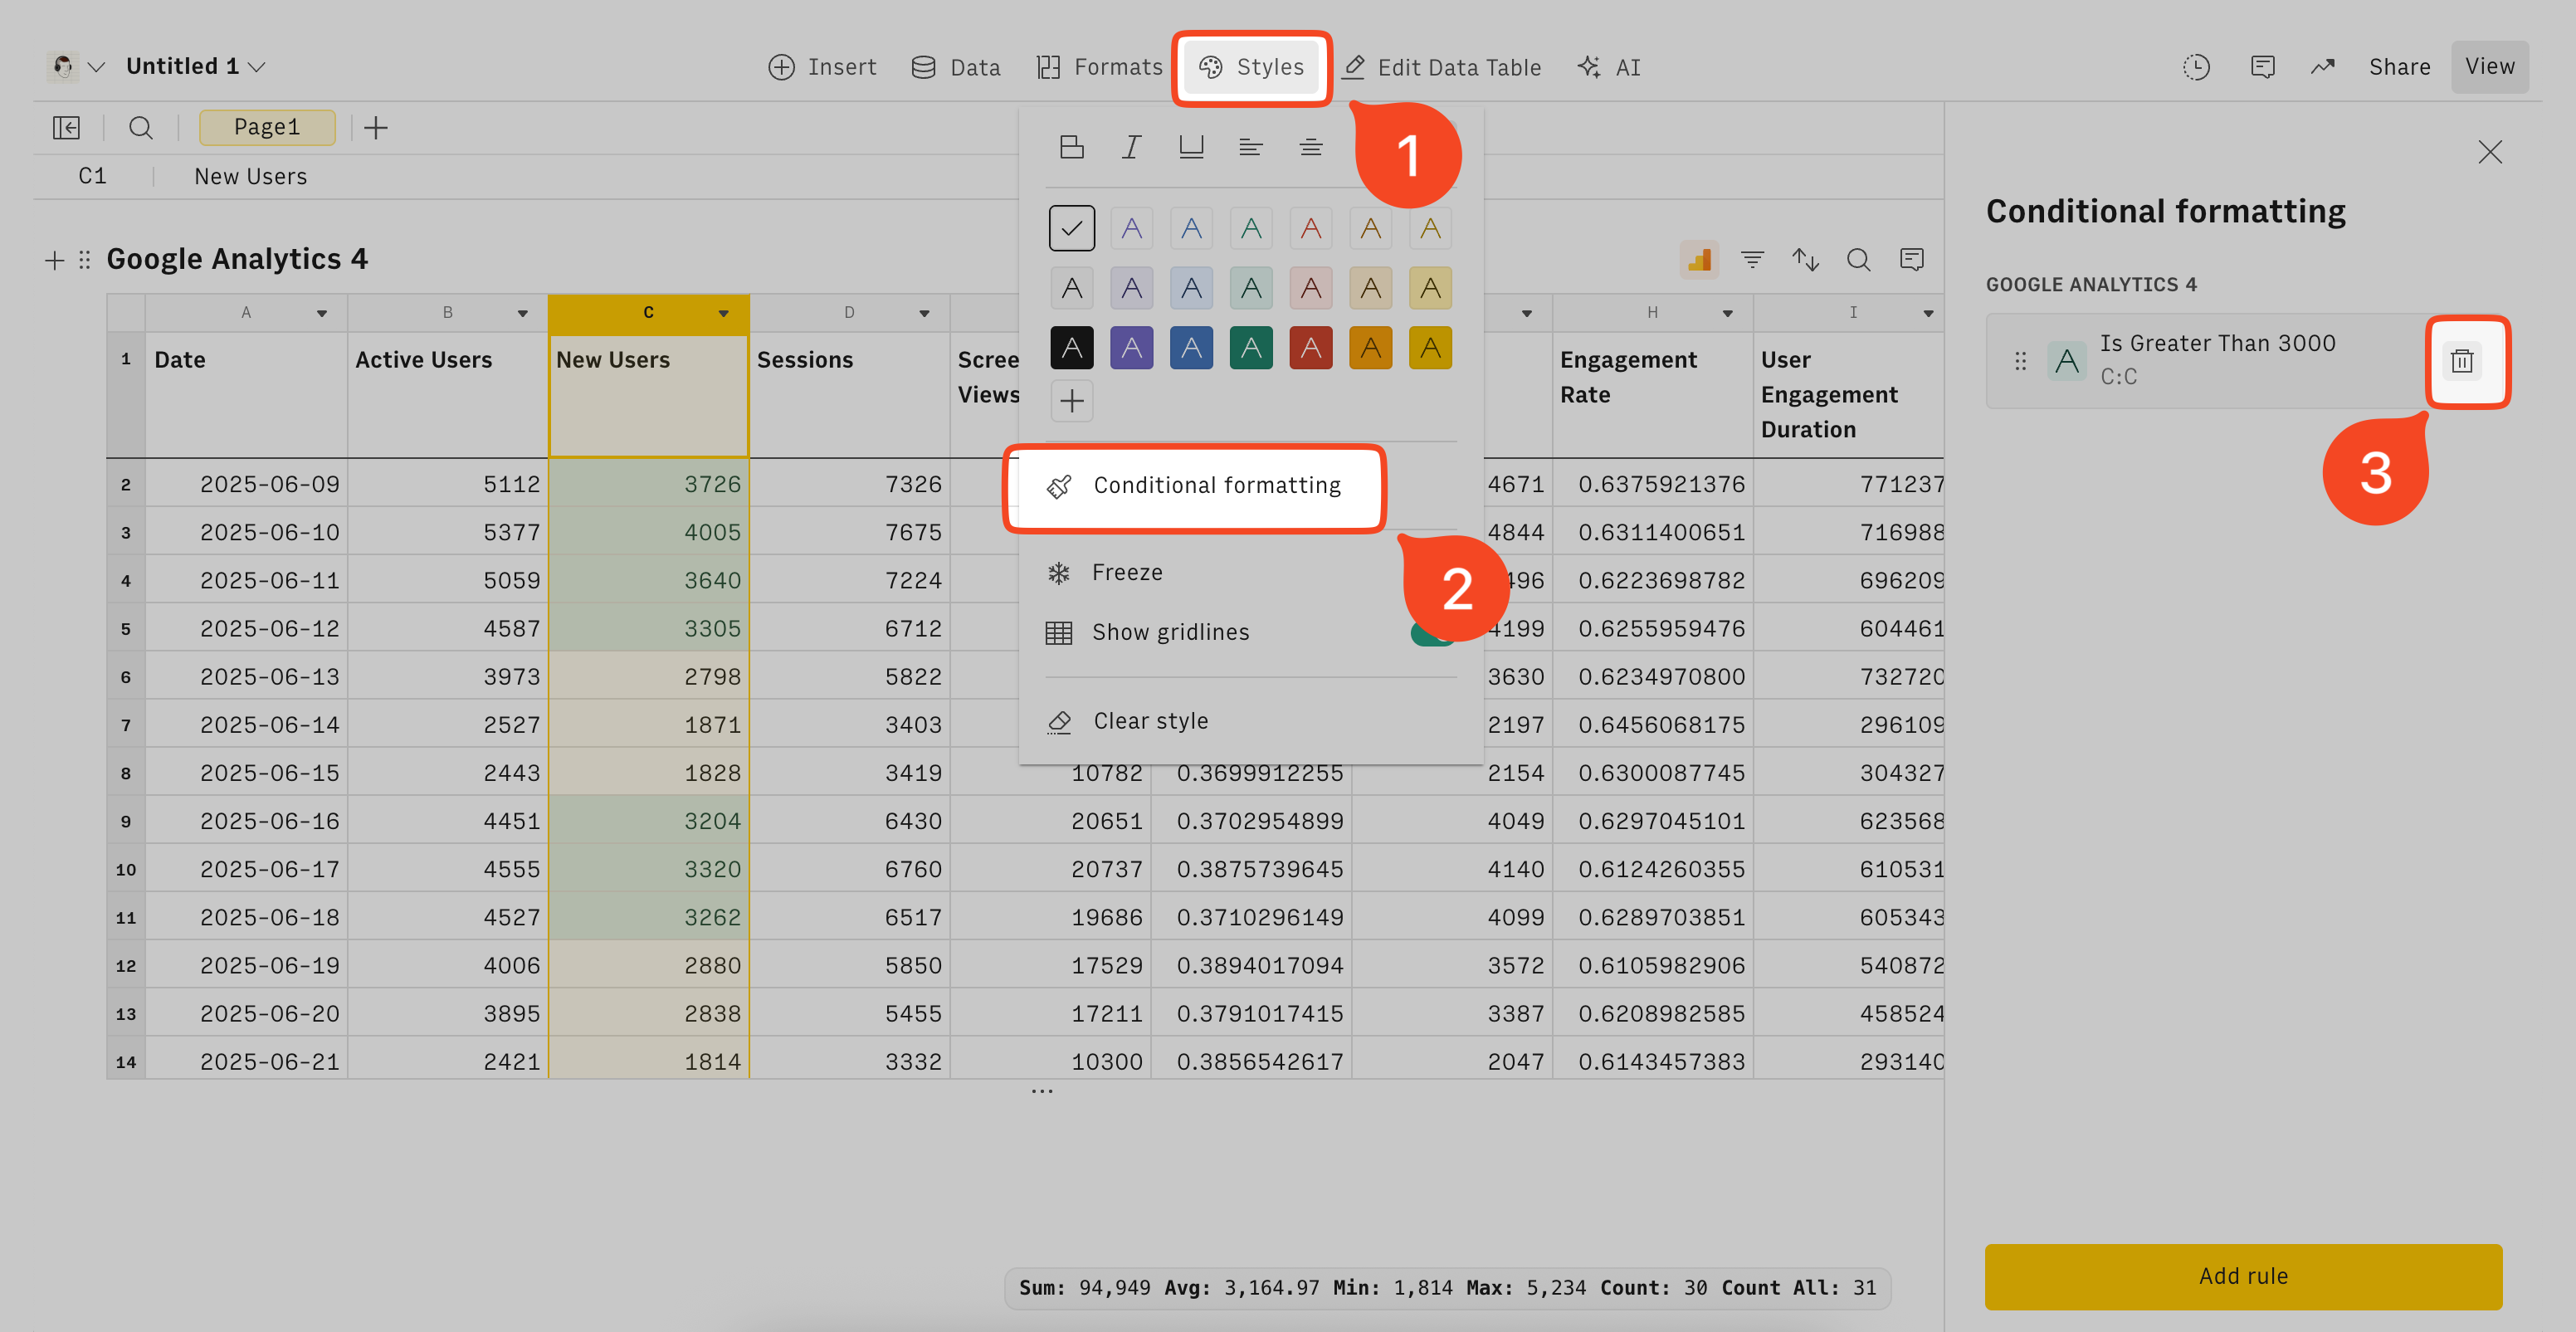Open the table sort arrows icon
Viewport: 2576px width, 1332px height.
coord(1805,260)
